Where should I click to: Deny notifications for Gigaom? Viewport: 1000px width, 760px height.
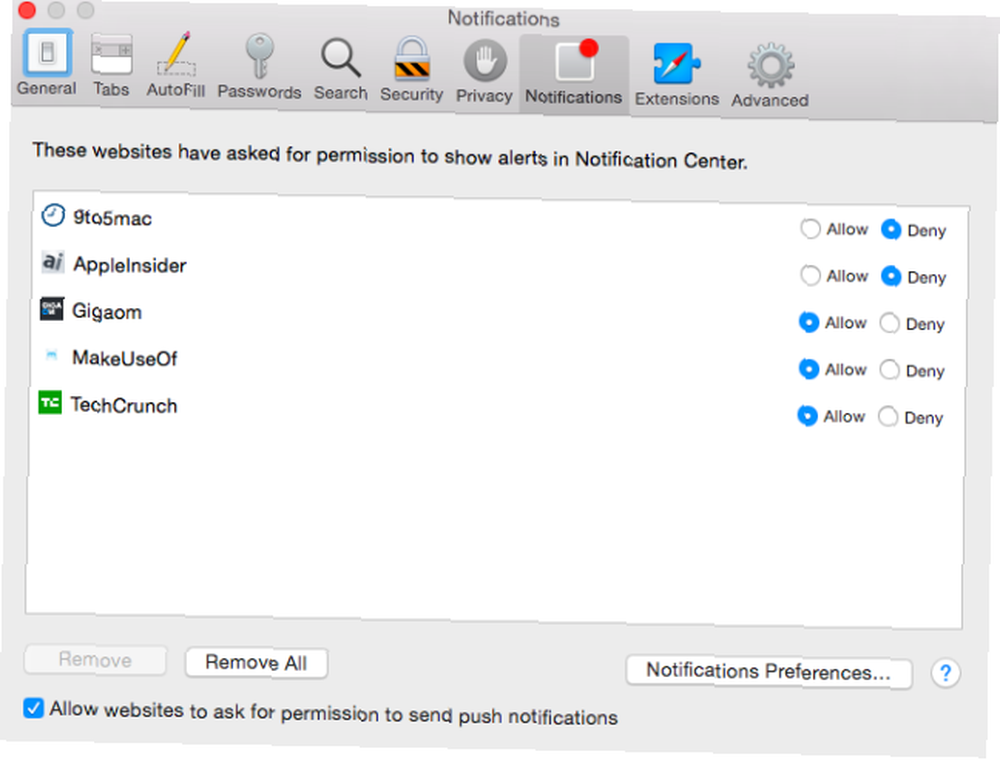pos(890,323)
